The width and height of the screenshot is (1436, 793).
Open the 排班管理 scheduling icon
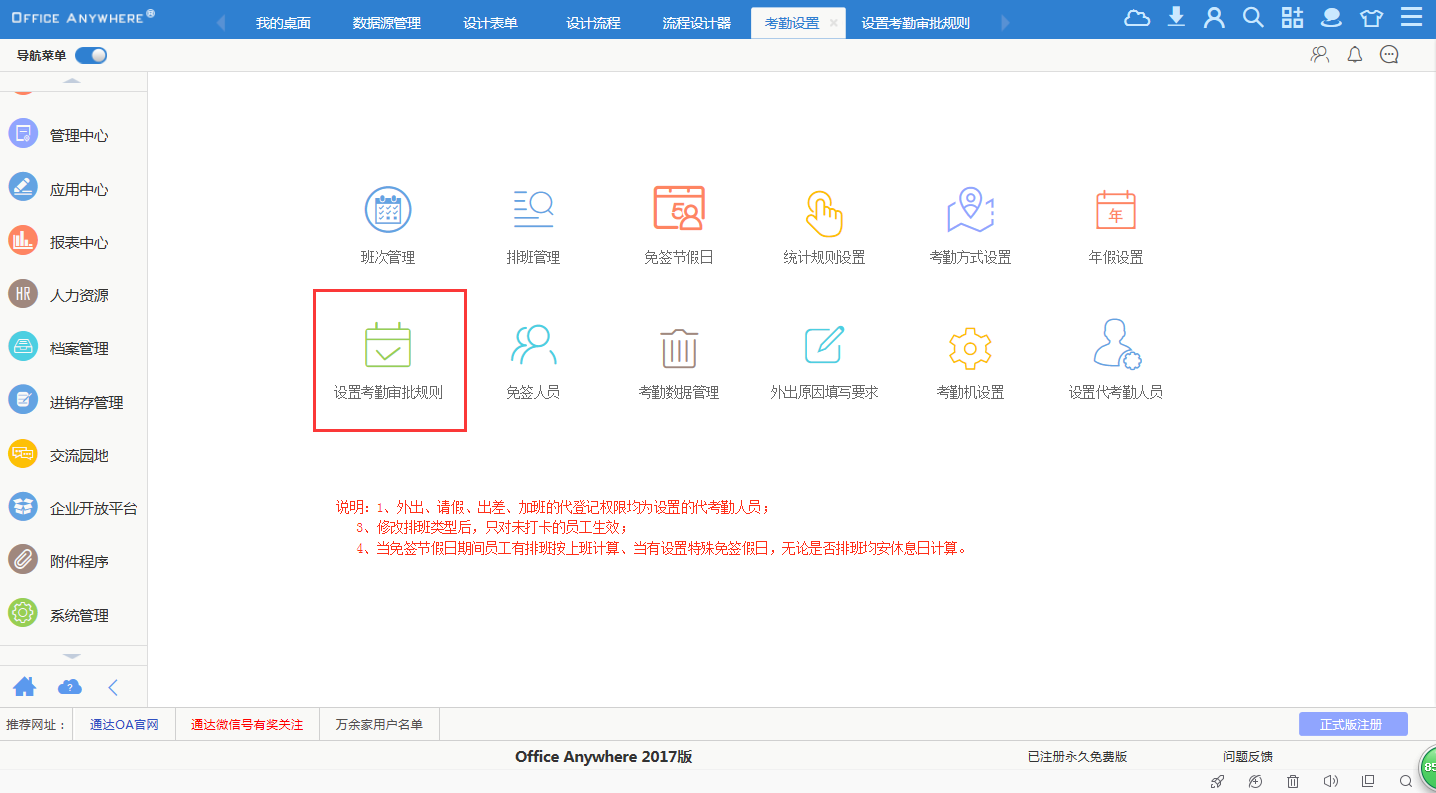pyautogui.click(x=533, y=210)
